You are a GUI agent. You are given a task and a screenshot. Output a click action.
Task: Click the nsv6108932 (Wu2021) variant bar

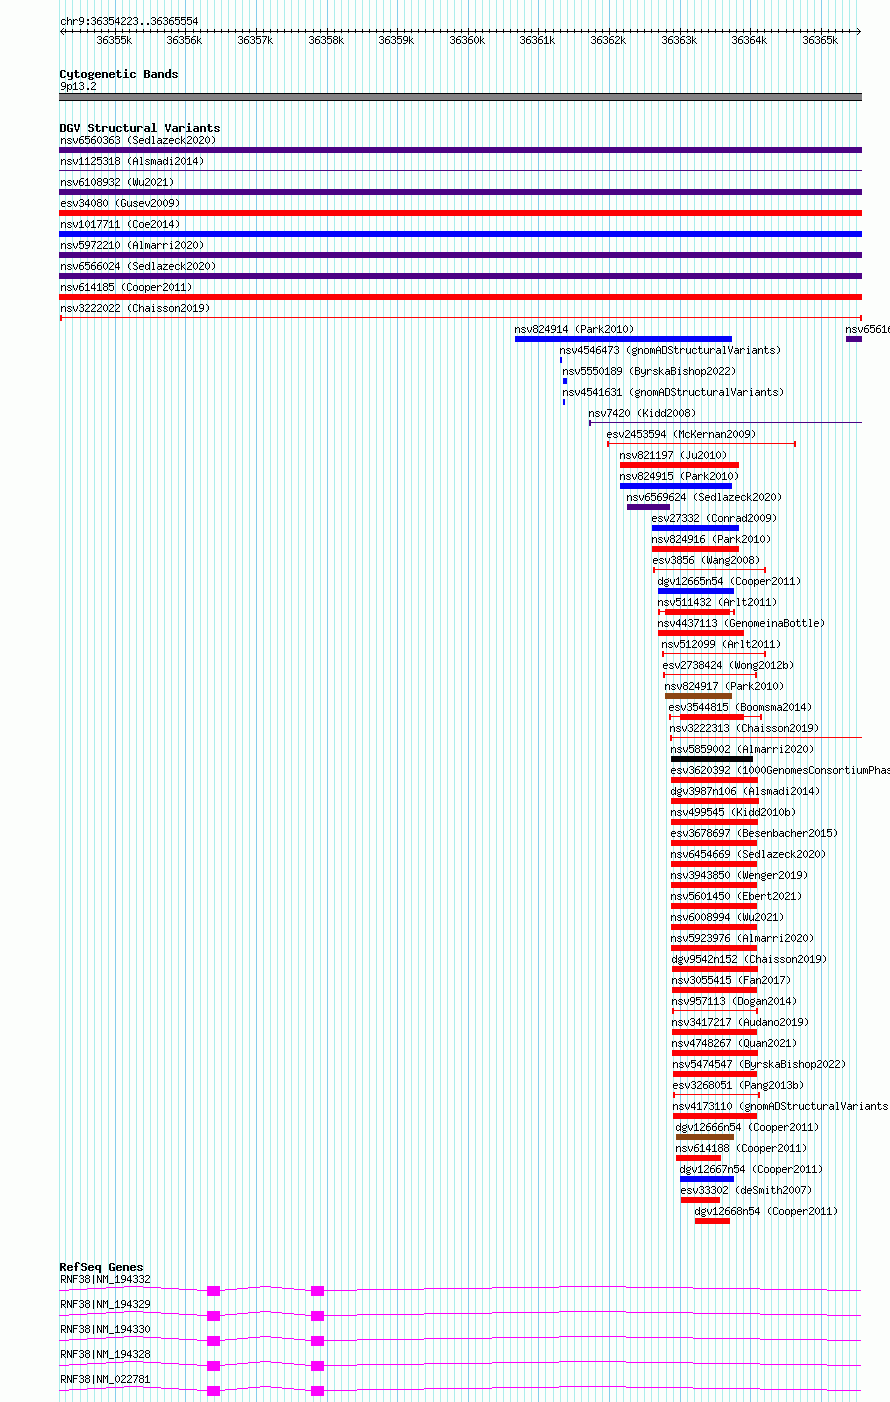[x=460, y=192]
